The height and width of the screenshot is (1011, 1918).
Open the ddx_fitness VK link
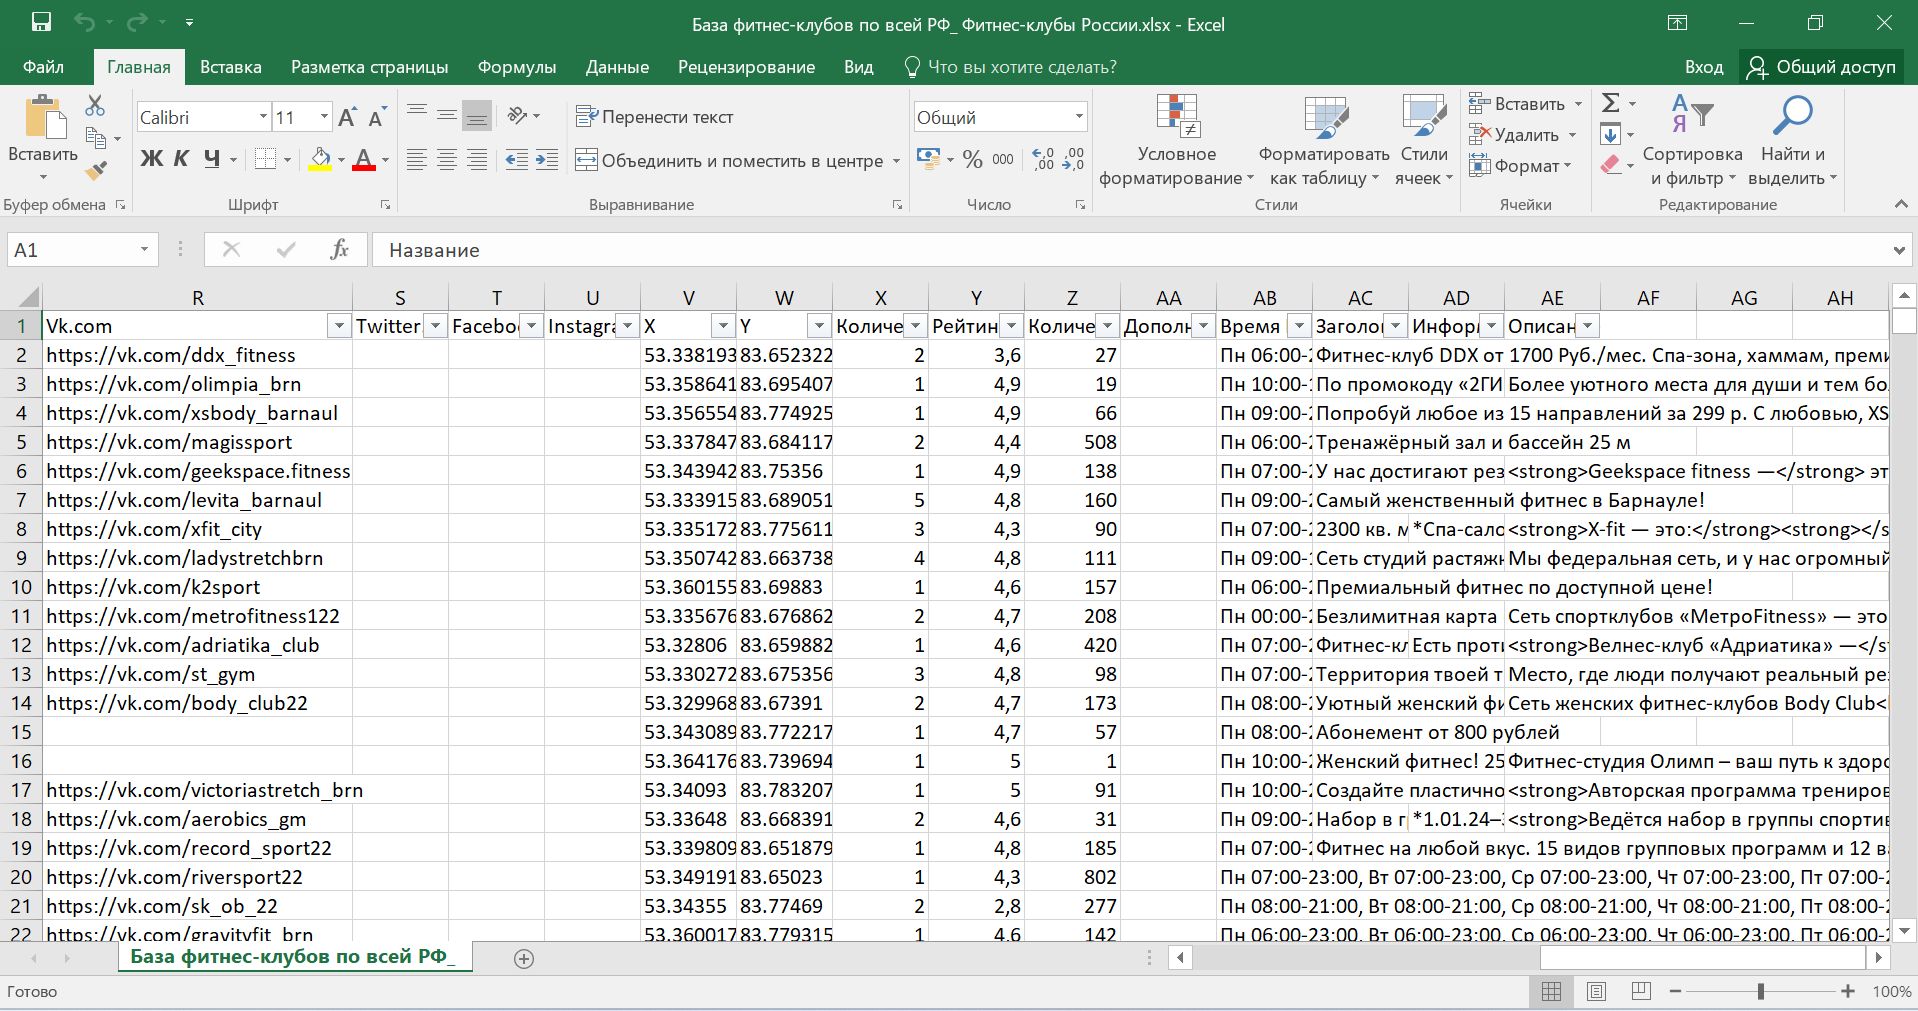(x=171, y=355)
